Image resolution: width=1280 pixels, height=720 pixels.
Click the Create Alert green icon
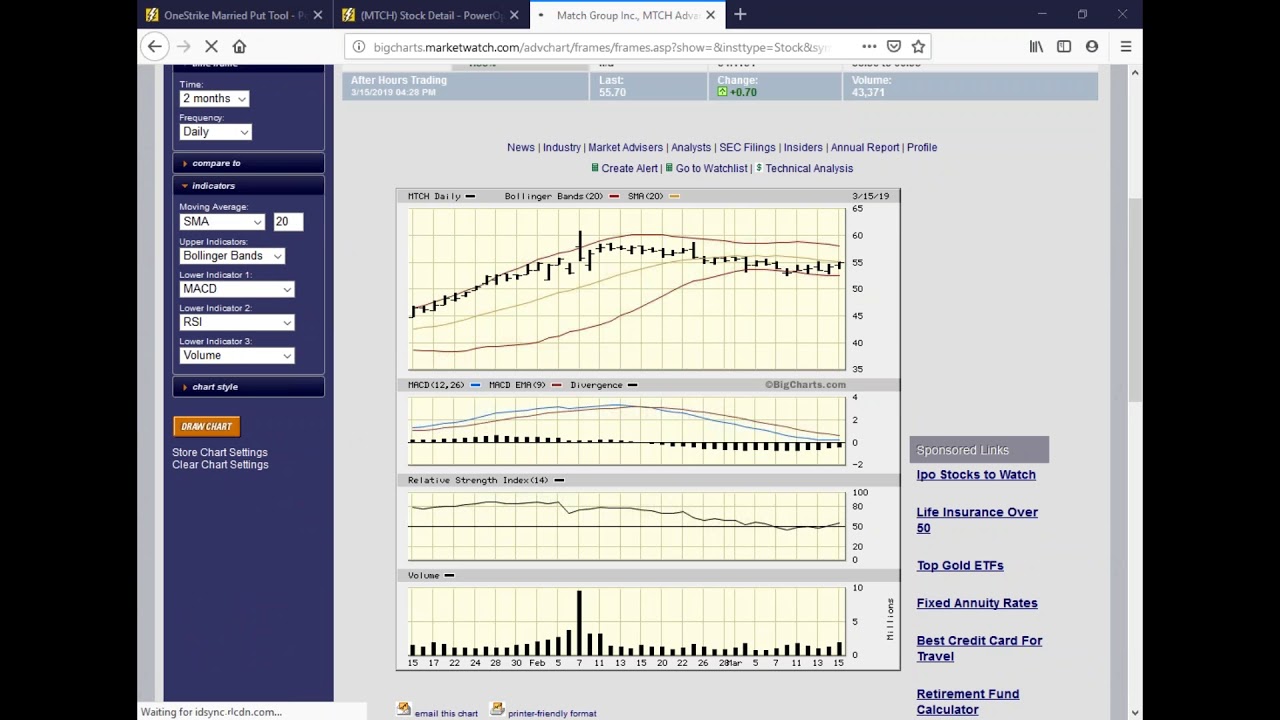[595, 168]
